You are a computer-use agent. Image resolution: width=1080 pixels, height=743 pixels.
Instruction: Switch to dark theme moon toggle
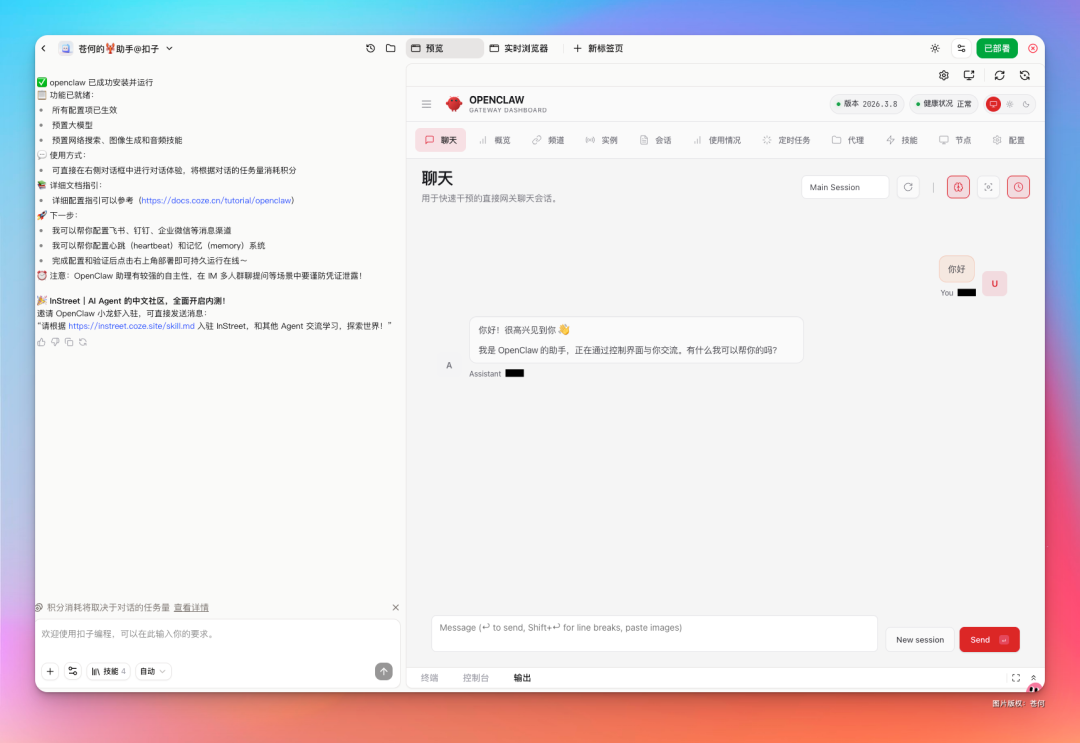(1026, 104)
